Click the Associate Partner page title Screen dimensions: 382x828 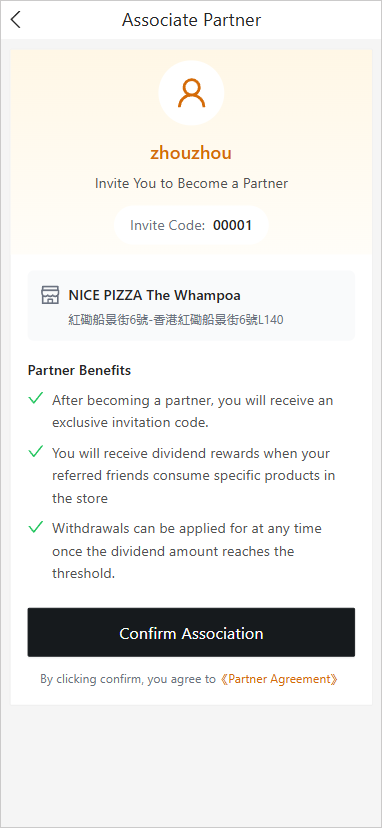[x=191, y=20]
